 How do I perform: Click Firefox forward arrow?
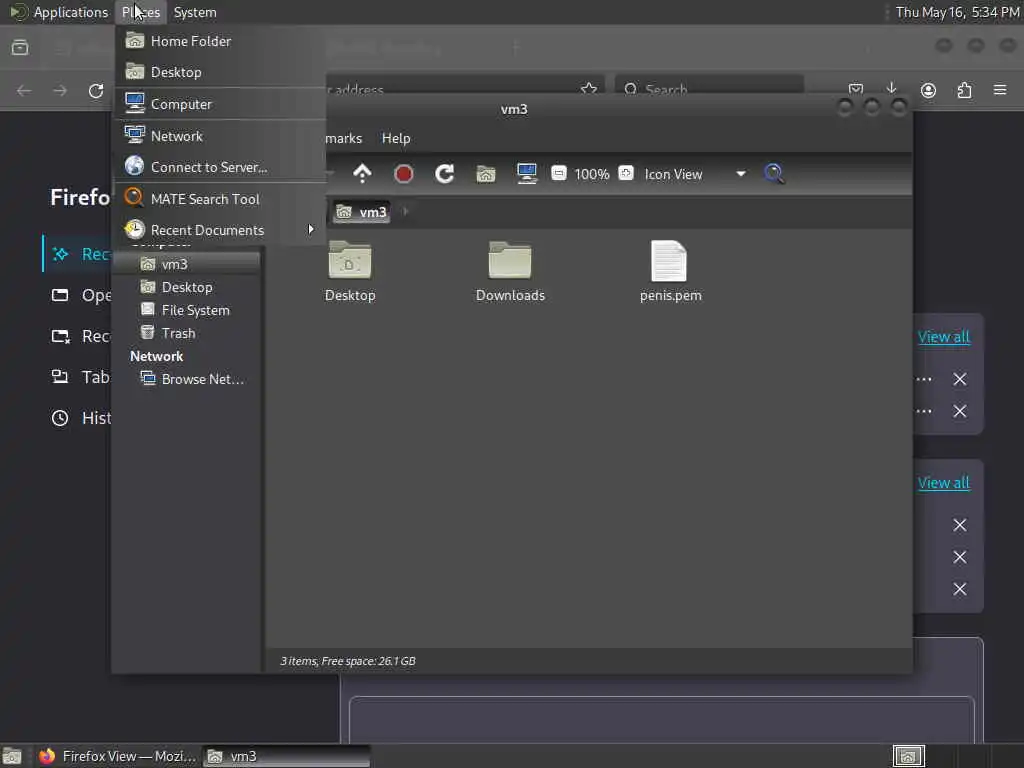point(60,90)
